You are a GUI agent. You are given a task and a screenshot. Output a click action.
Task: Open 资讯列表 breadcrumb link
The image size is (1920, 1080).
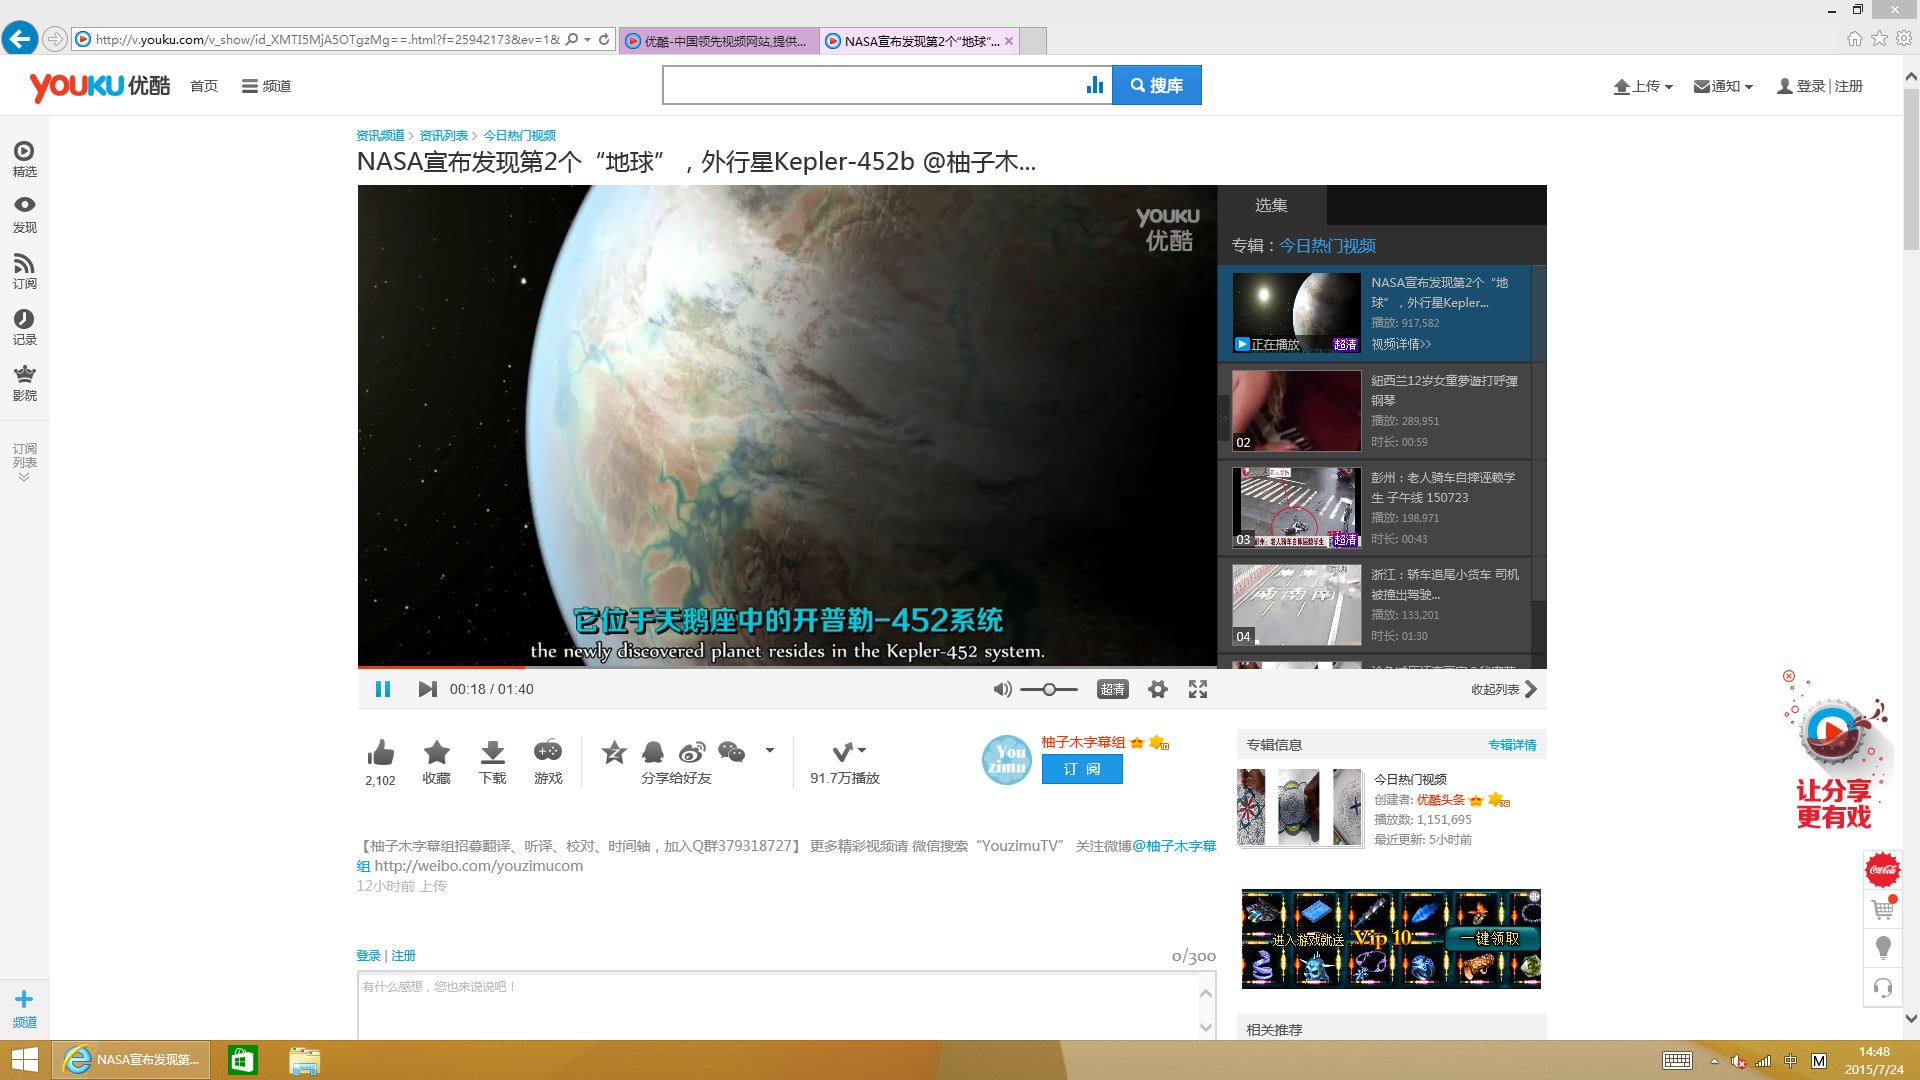click(x=443, y=135)
